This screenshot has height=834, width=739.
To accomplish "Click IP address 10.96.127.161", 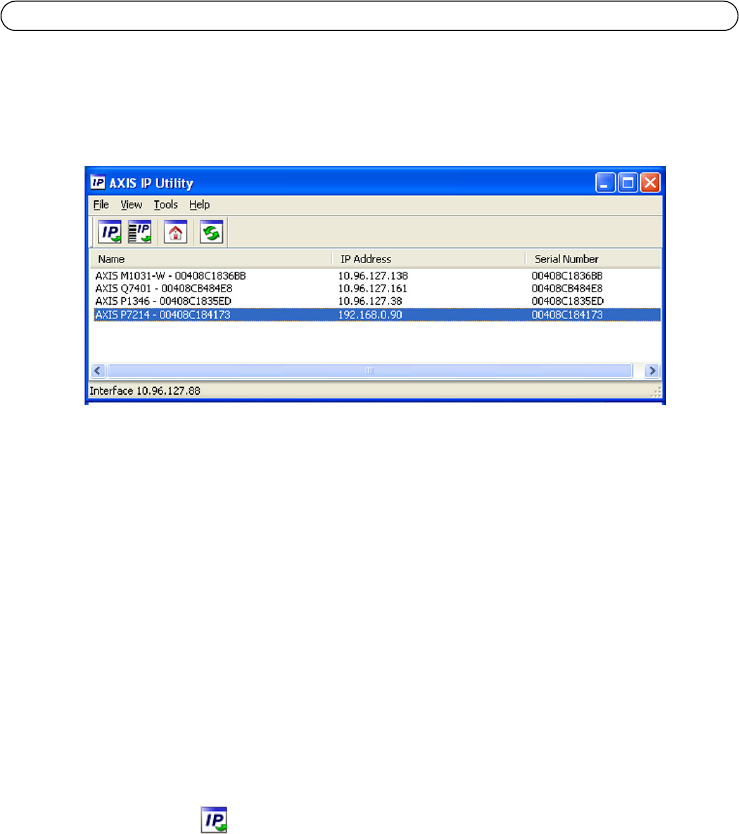I will point(372,289).
